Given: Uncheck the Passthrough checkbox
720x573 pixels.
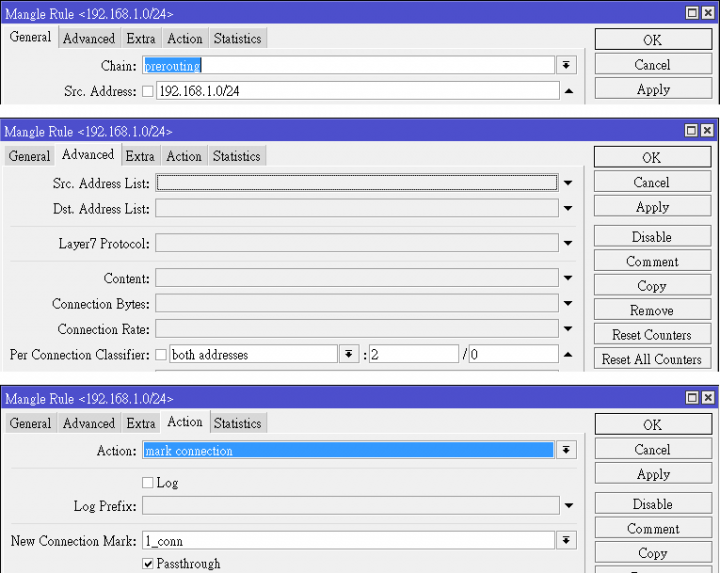Looking at the screenshot, I should pos(147,563).
